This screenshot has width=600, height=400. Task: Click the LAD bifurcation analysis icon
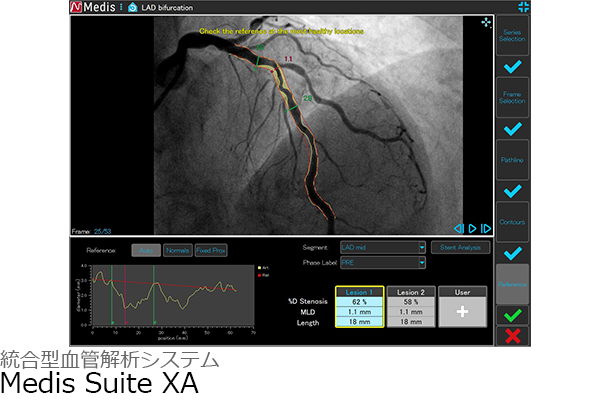click(x=132, y=7)
